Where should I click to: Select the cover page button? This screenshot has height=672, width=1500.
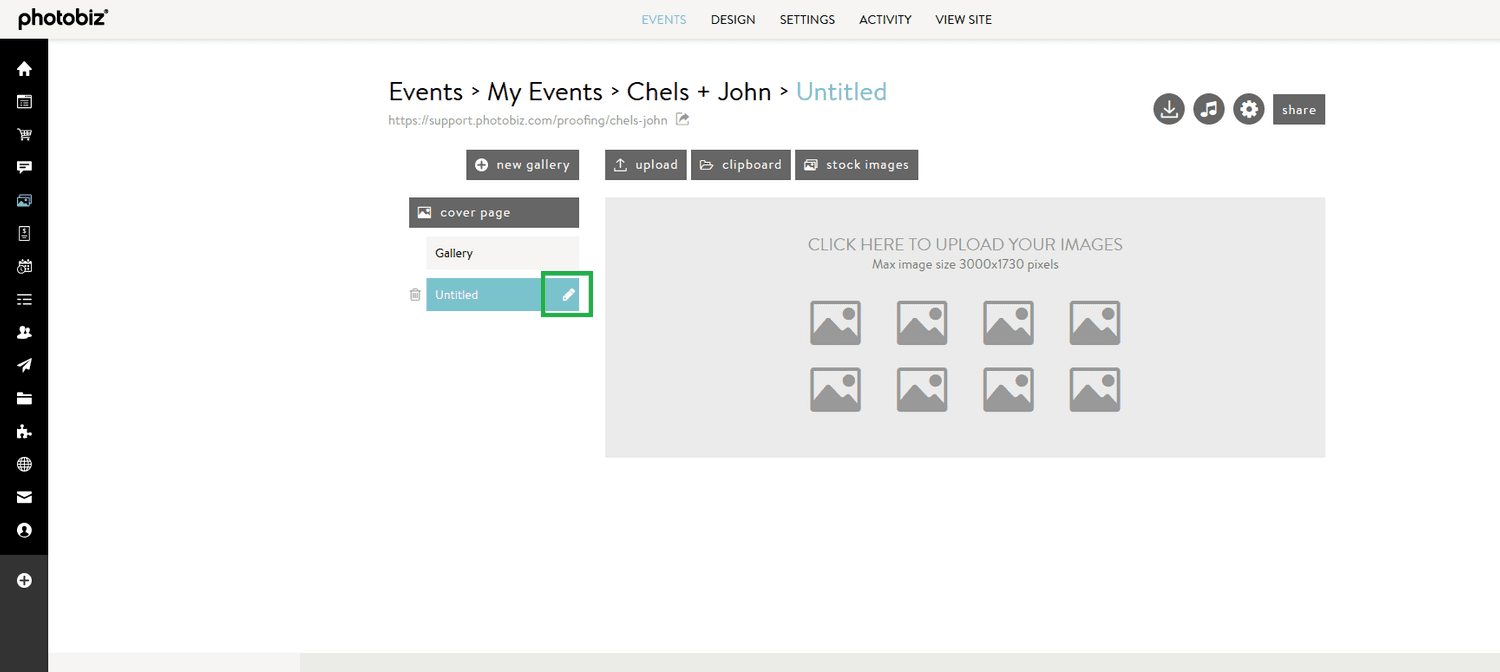click(x=493, y=212)
